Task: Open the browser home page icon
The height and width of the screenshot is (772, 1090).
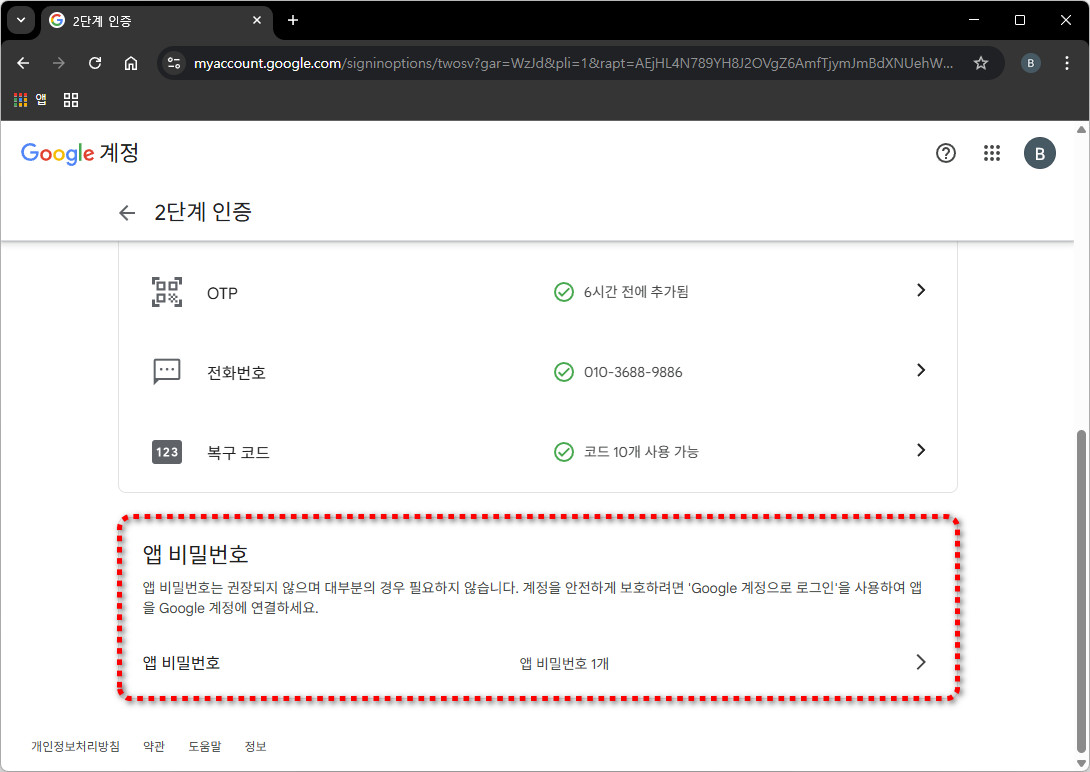Action: pyautogui.click(x=131, y=63)
